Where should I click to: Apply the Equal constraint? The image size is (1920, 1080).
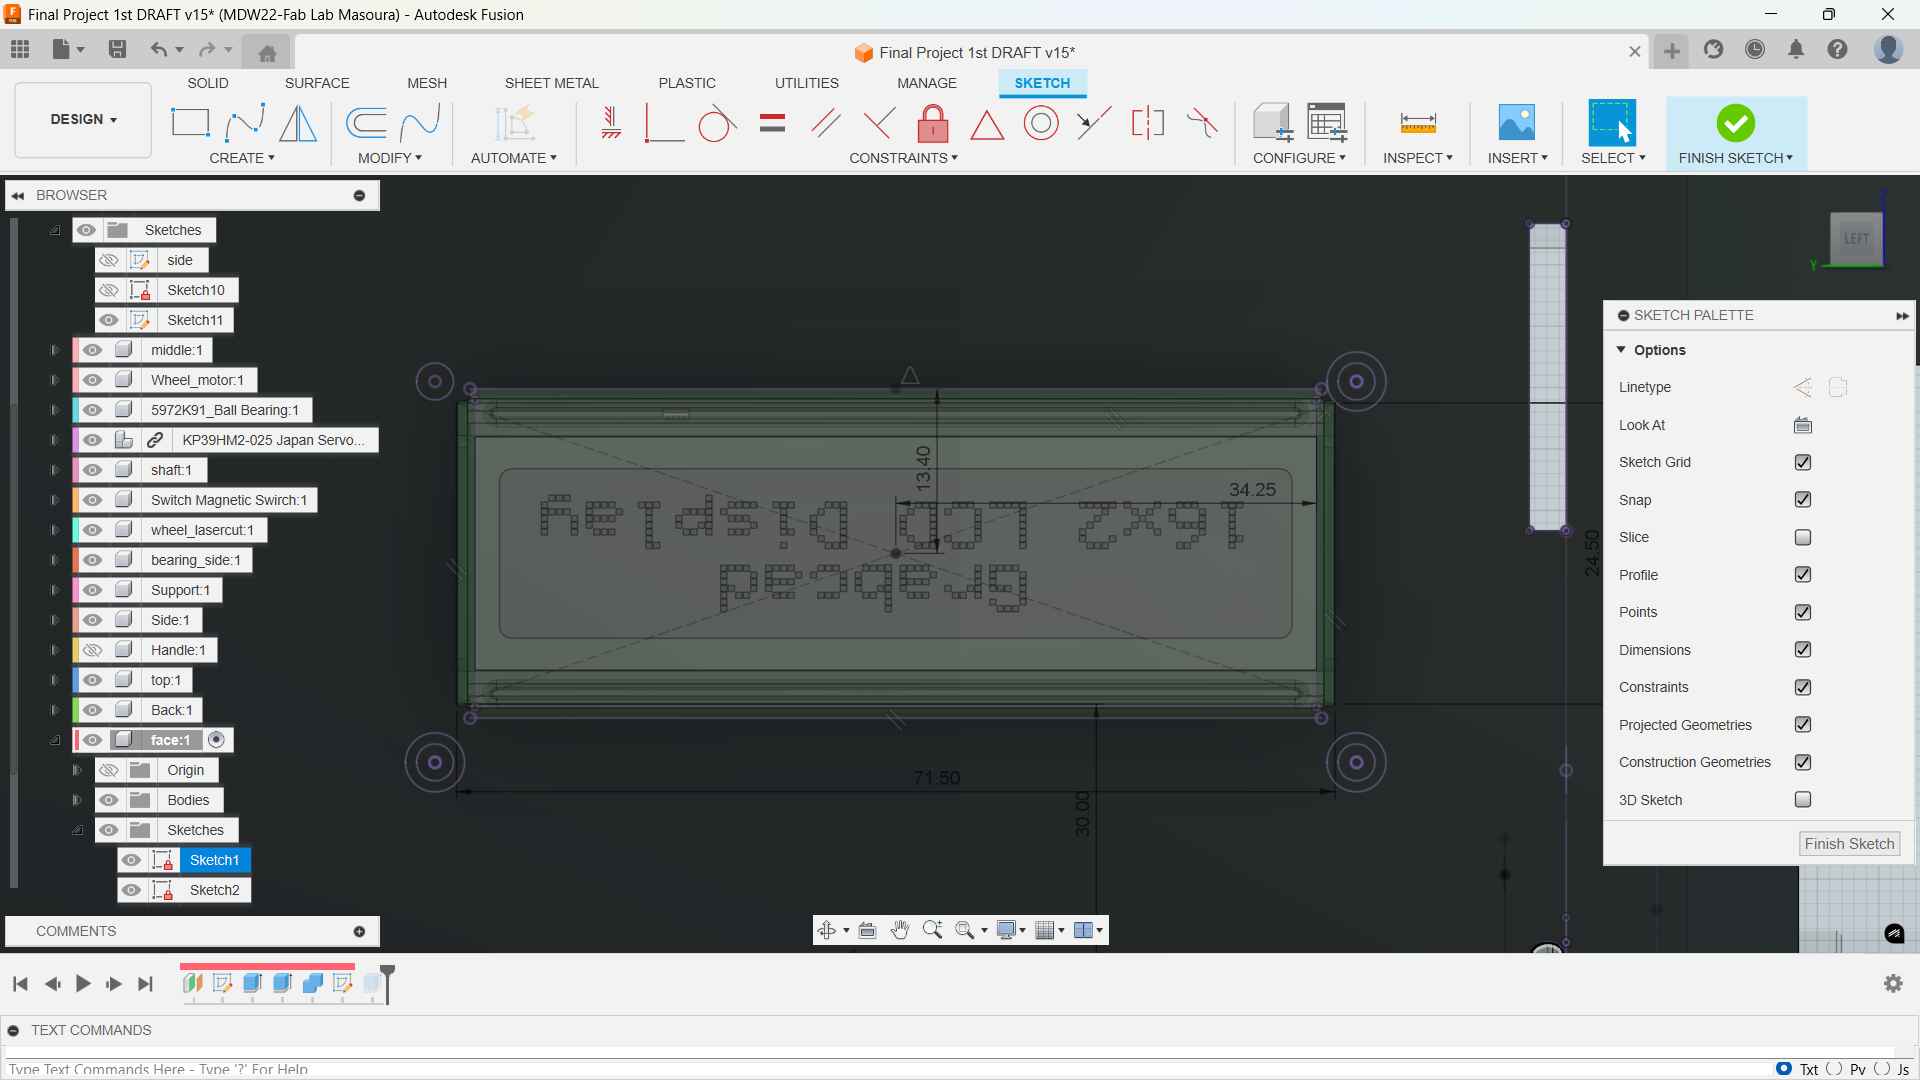pyautogui.click(x=772, y=123)
